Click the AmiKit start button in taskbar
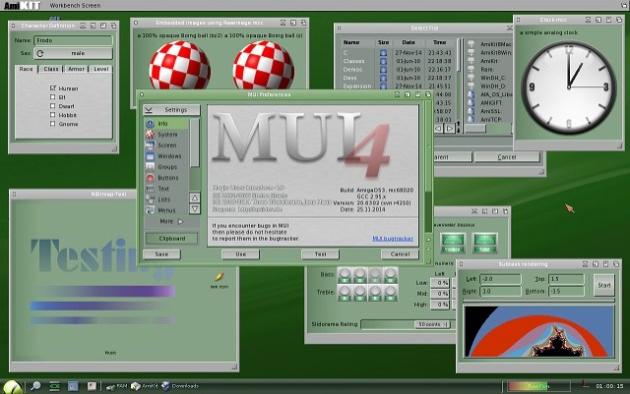Image resolution: width=630 pixels, height=394 pixels. (12, 387)
